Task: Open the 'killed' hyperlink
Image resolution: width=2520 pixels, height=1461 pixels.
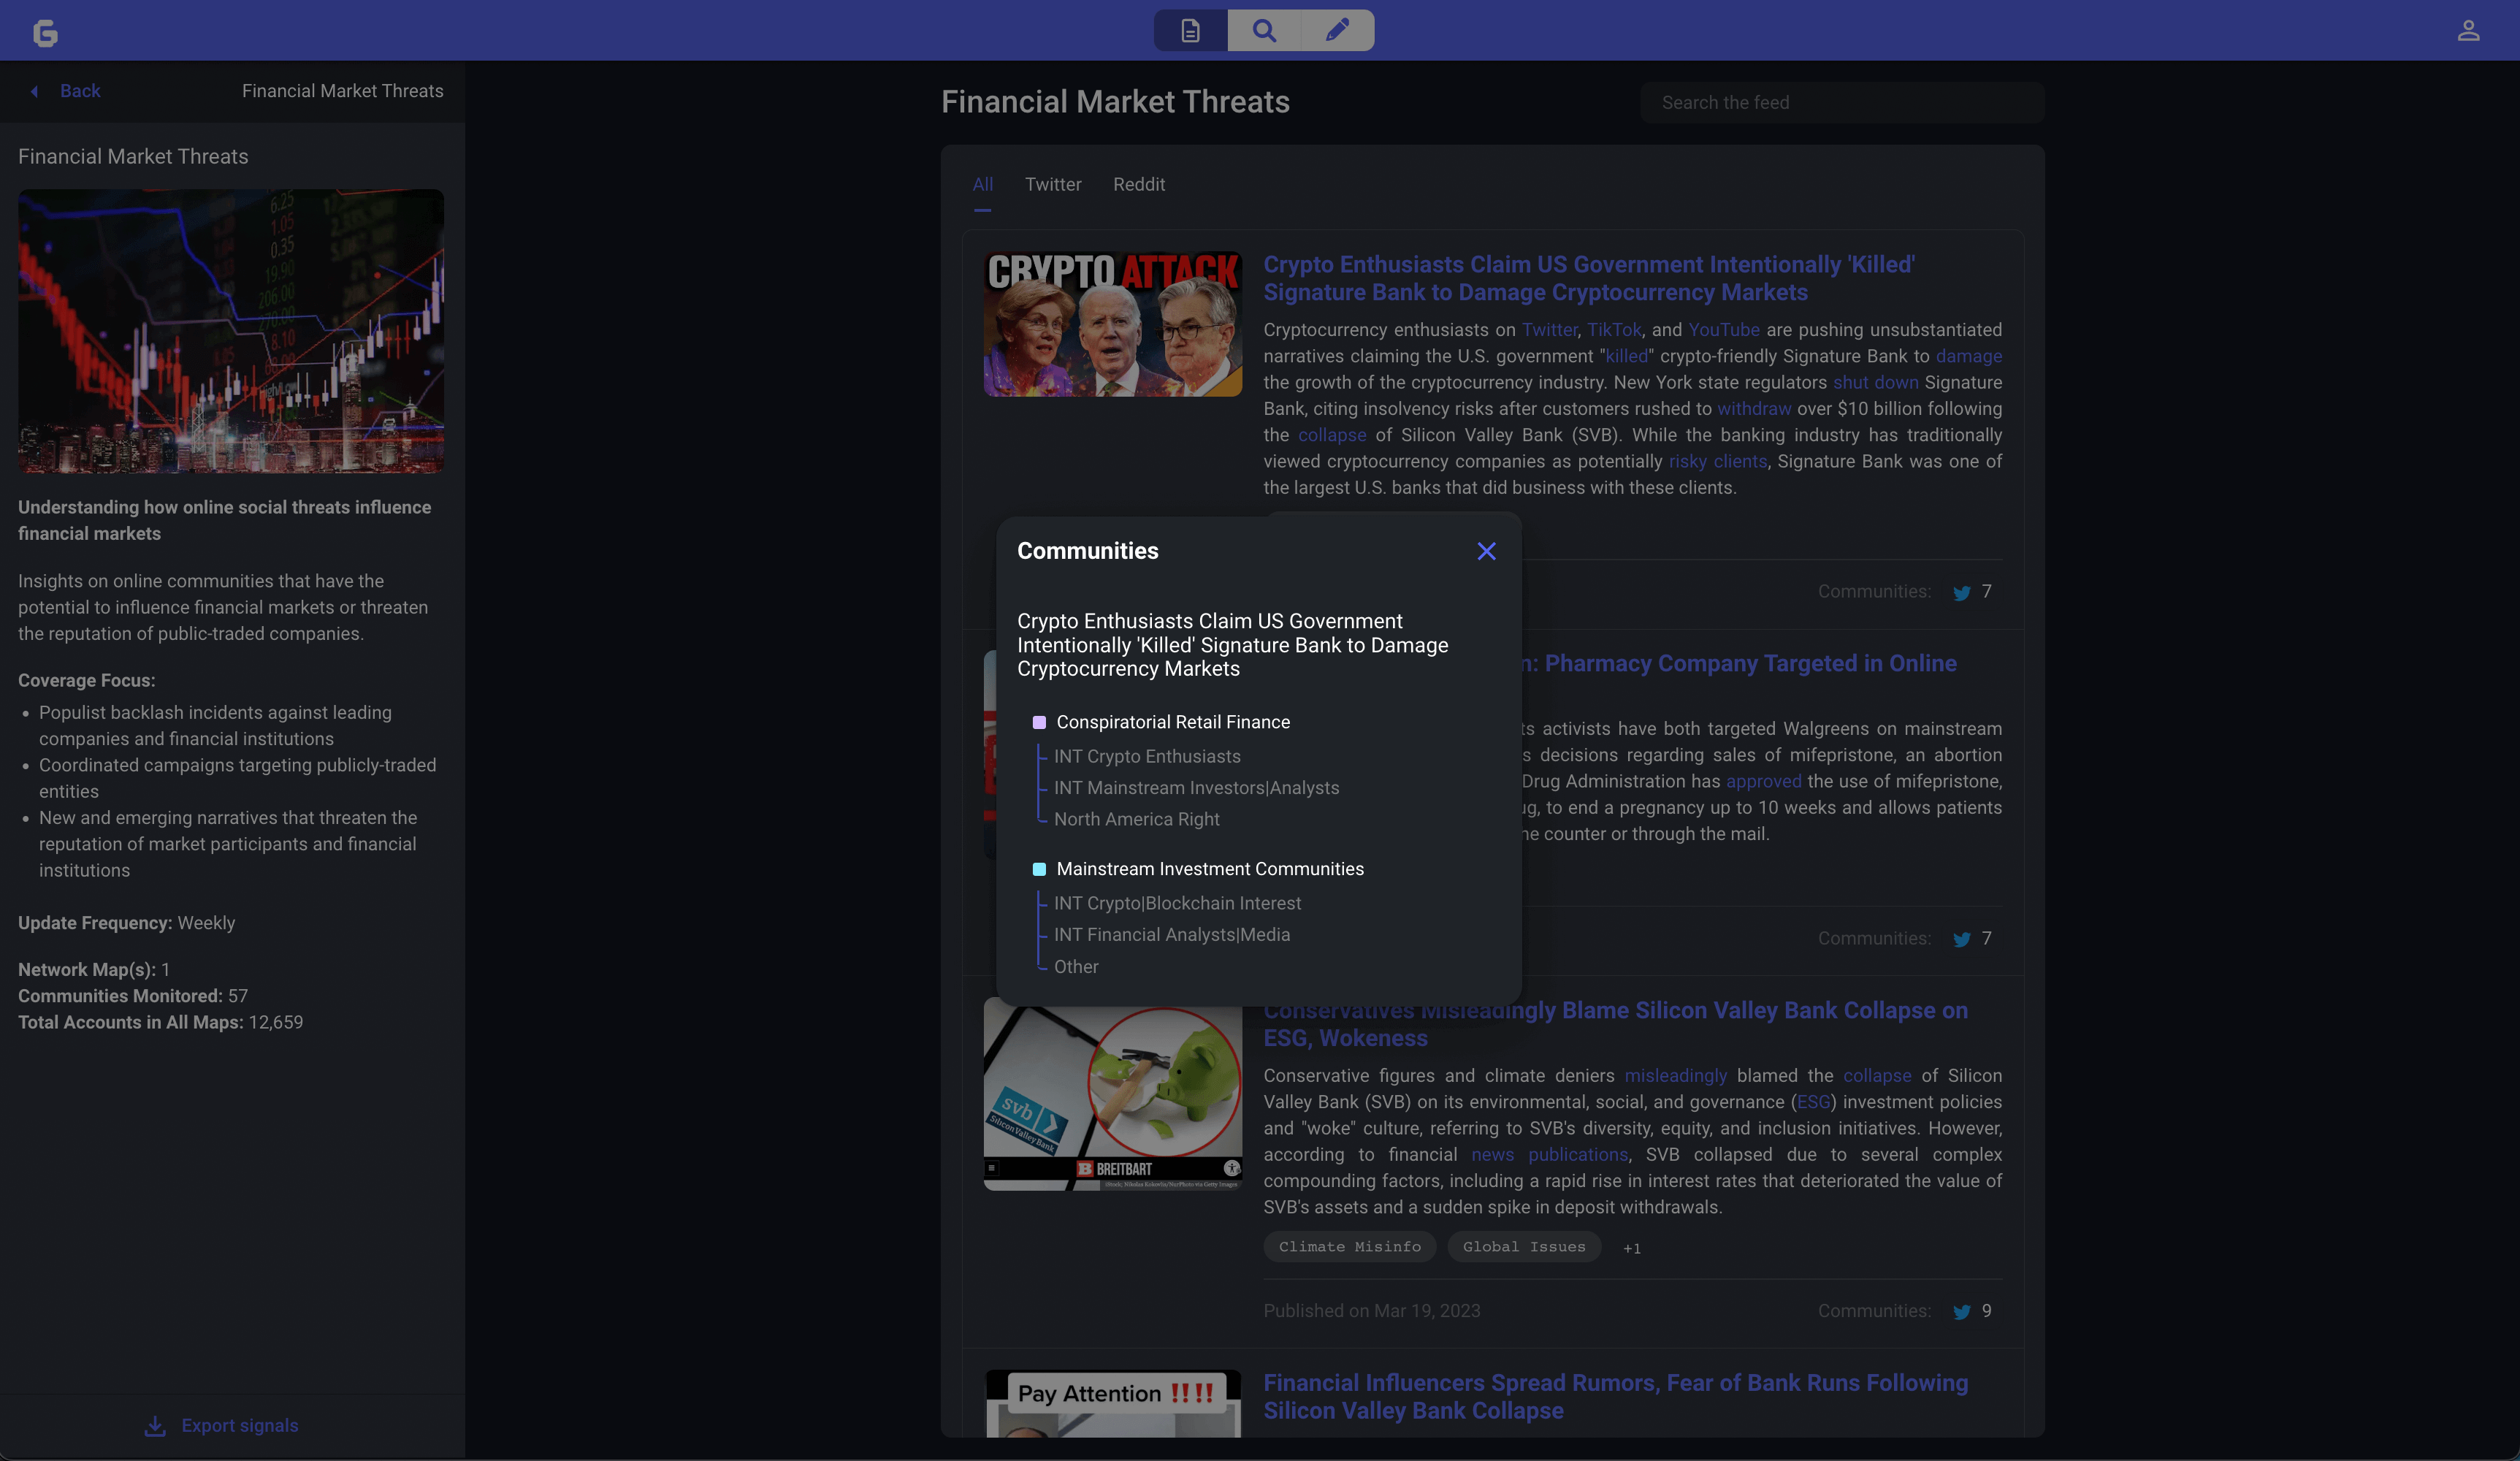Action: pyautogui.click(x=1626, y=357)
